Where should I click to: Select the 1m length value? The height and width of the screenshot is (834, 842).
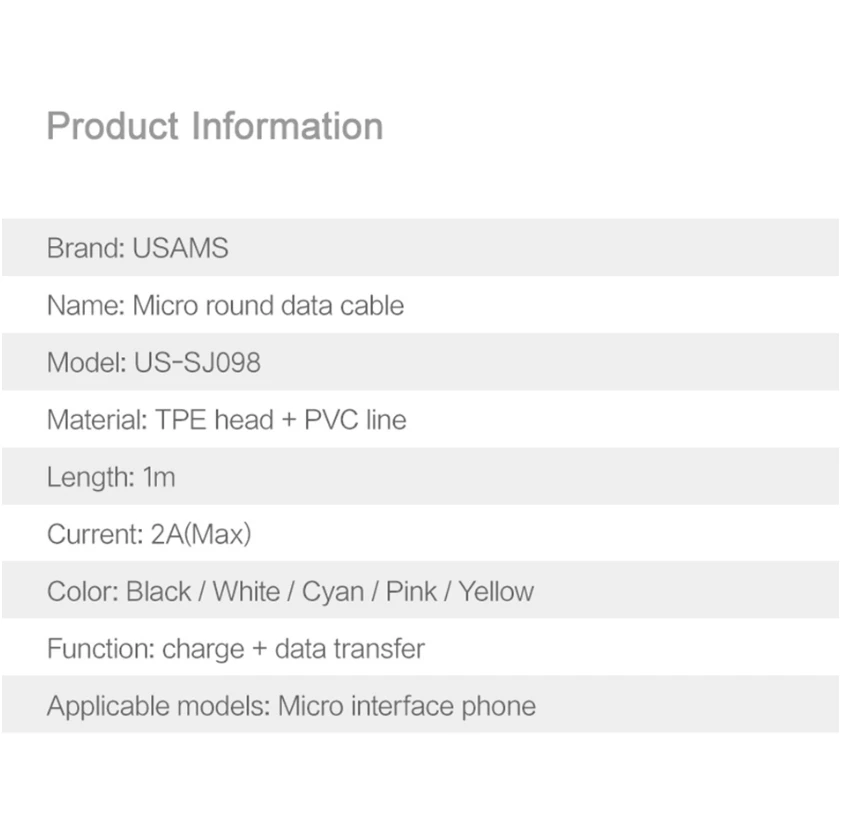159,477
